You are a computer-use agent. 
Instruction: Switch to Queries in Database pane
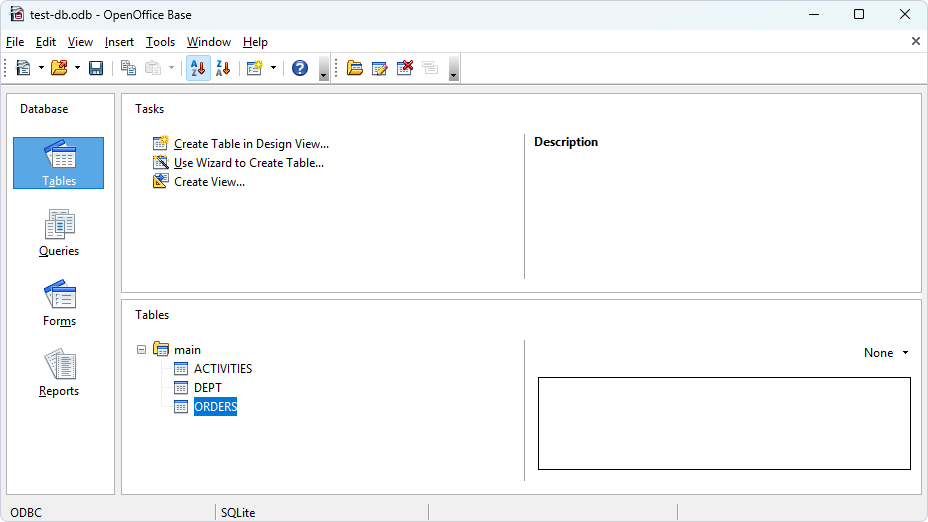[x=59, y=233]
